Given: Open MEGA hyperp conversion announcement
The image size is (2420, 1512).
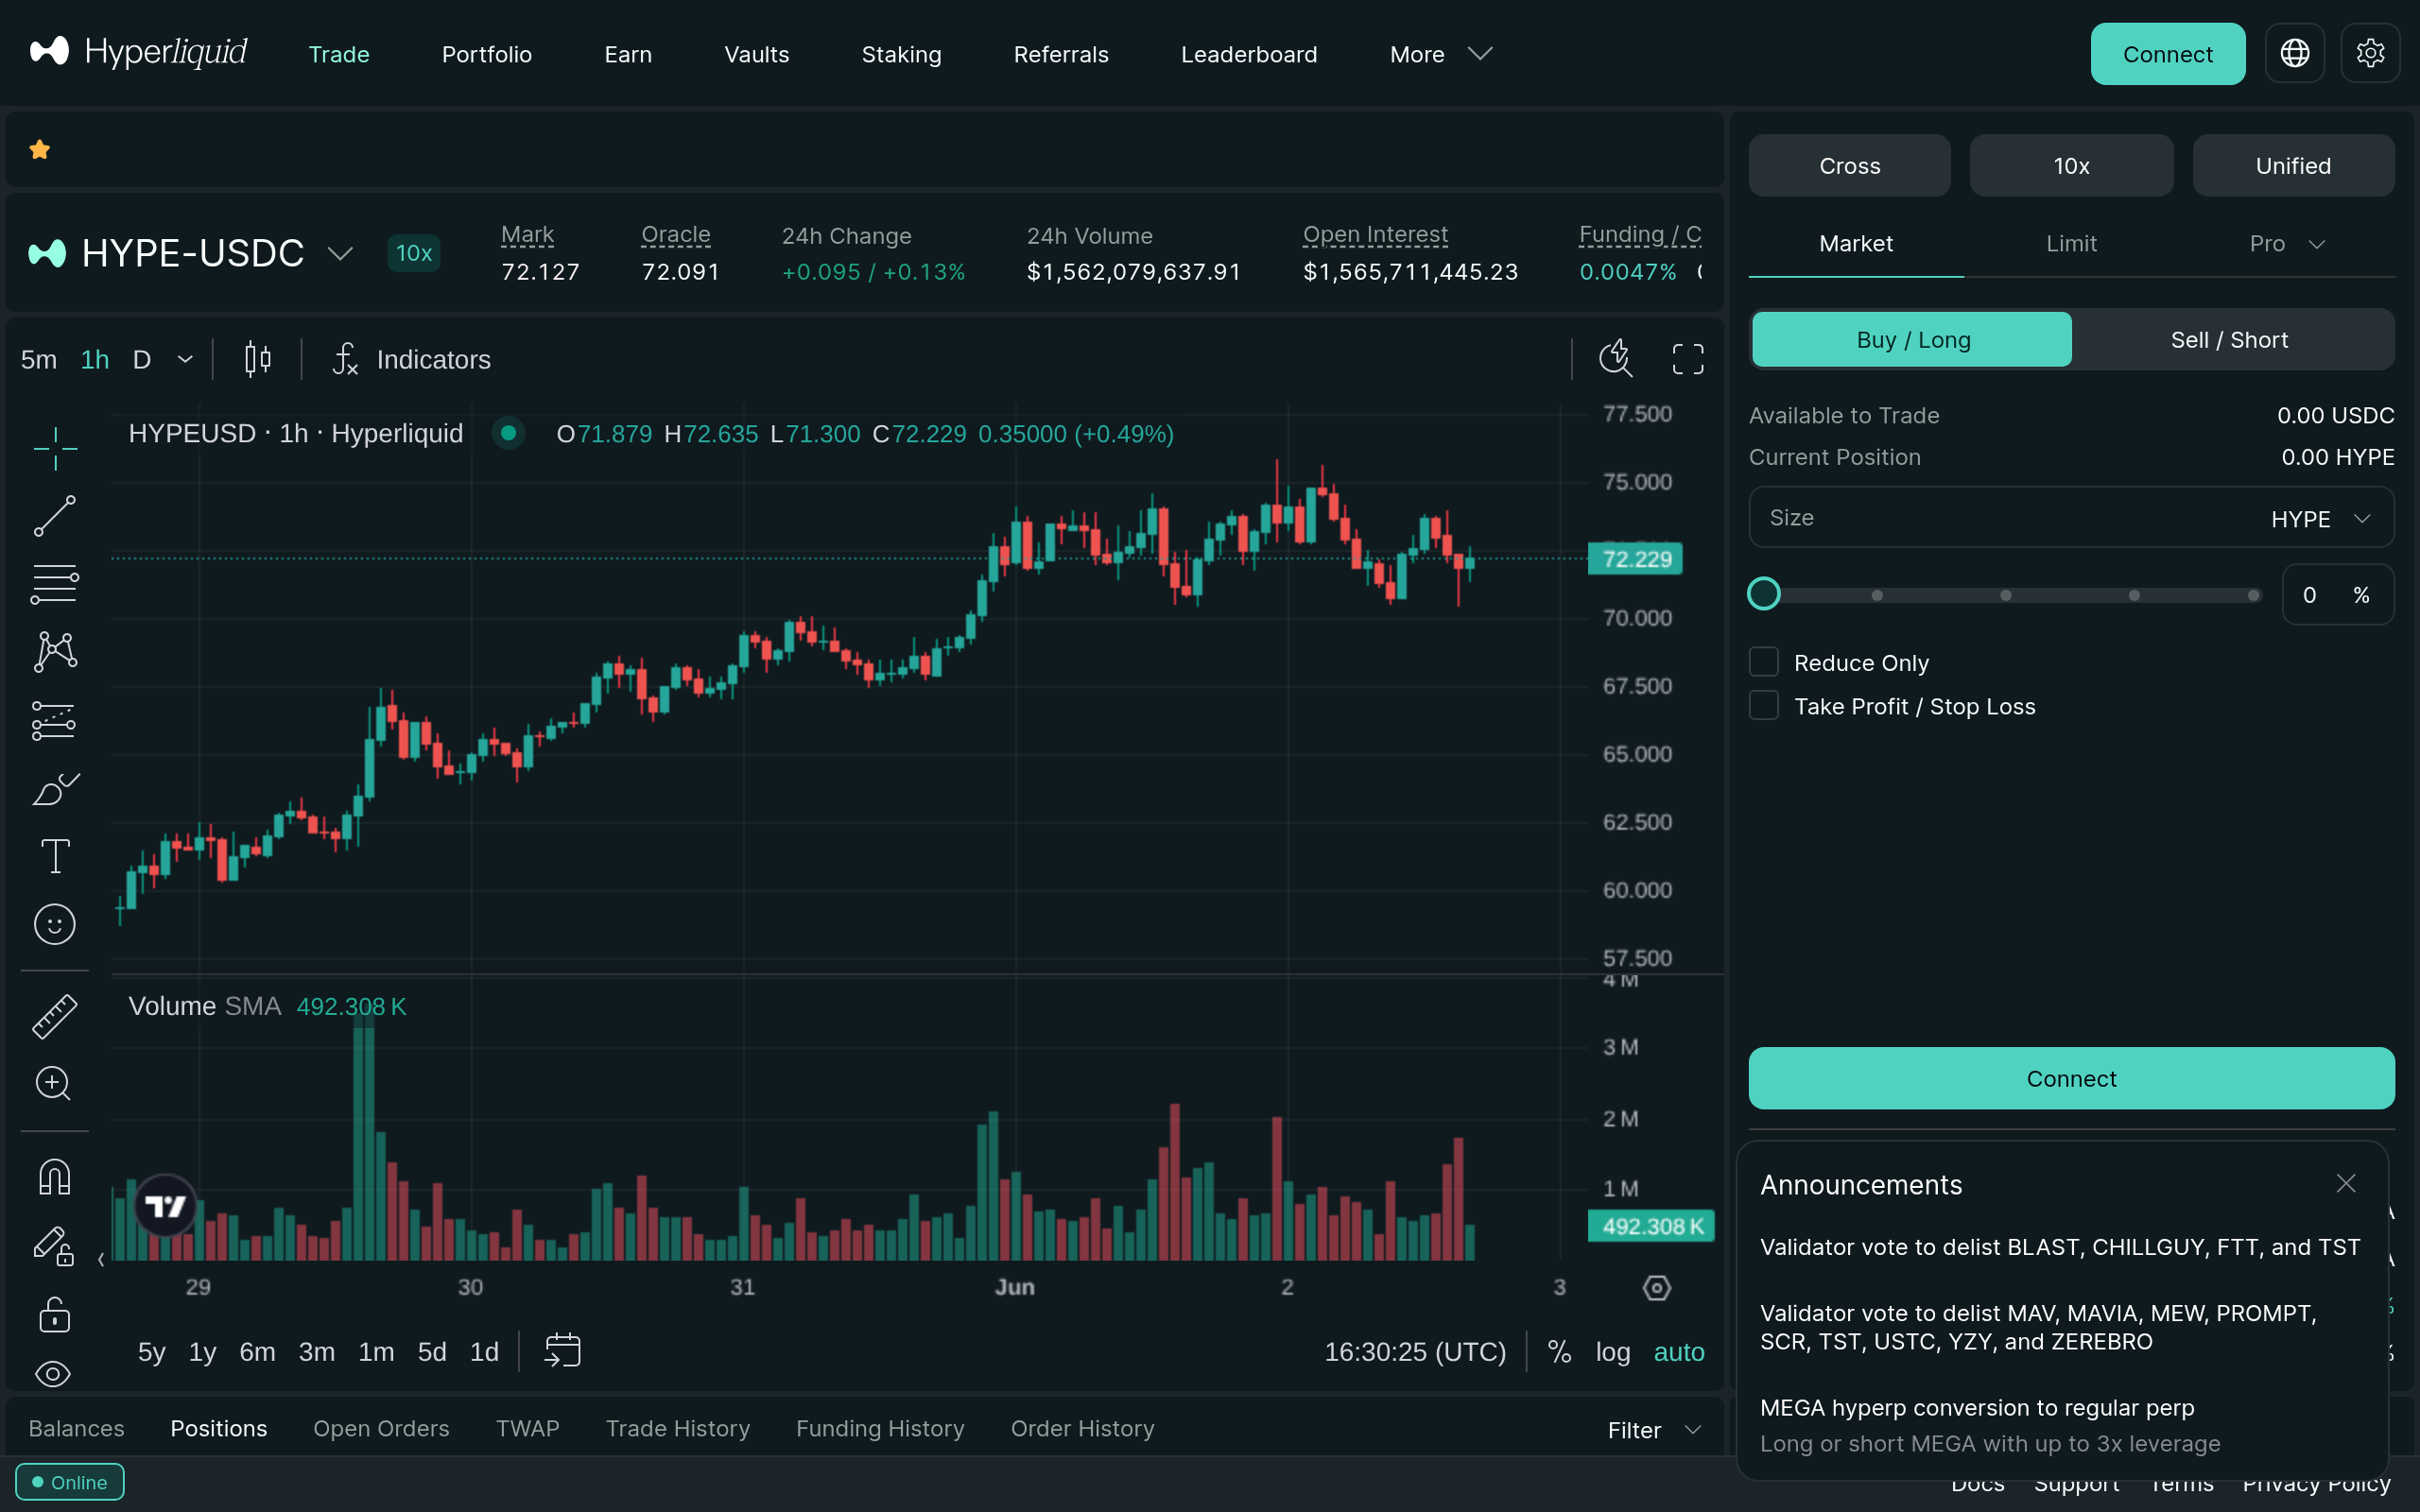Looking at the screenshot, I should tap(1990, 1425).
